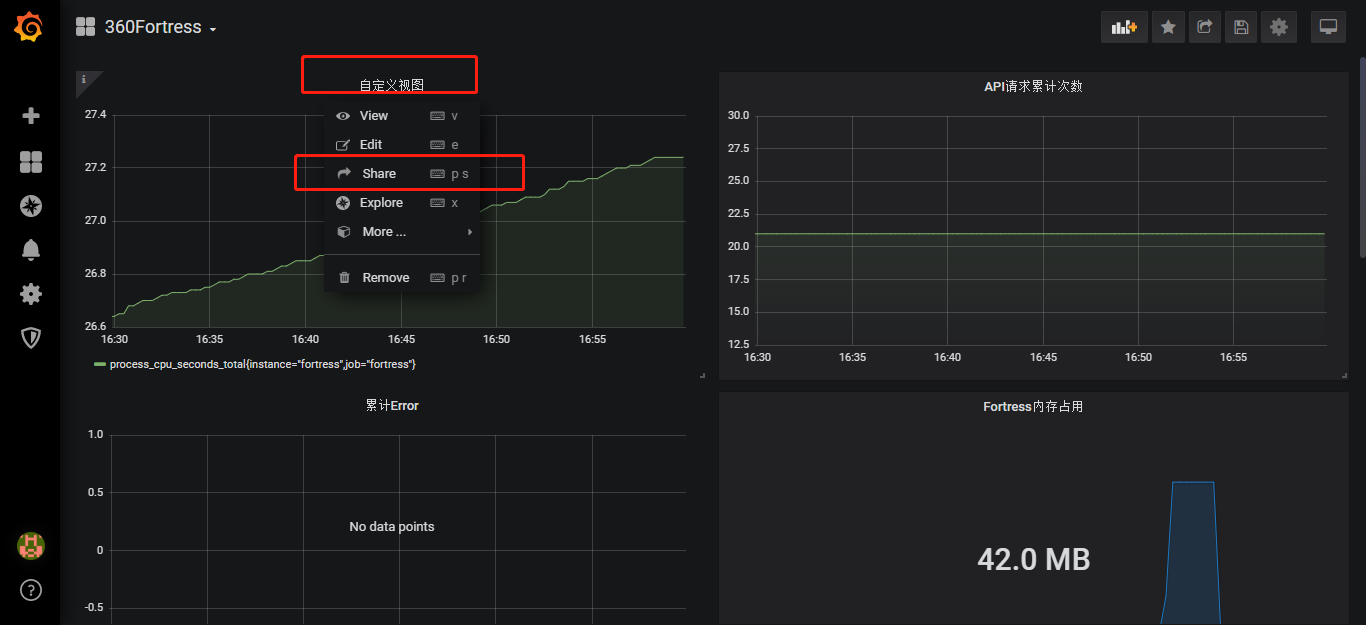Open Server Admin shield icon in sidebar
Image resolution: width=1366 pixels, height=625 pixels.
31,338
